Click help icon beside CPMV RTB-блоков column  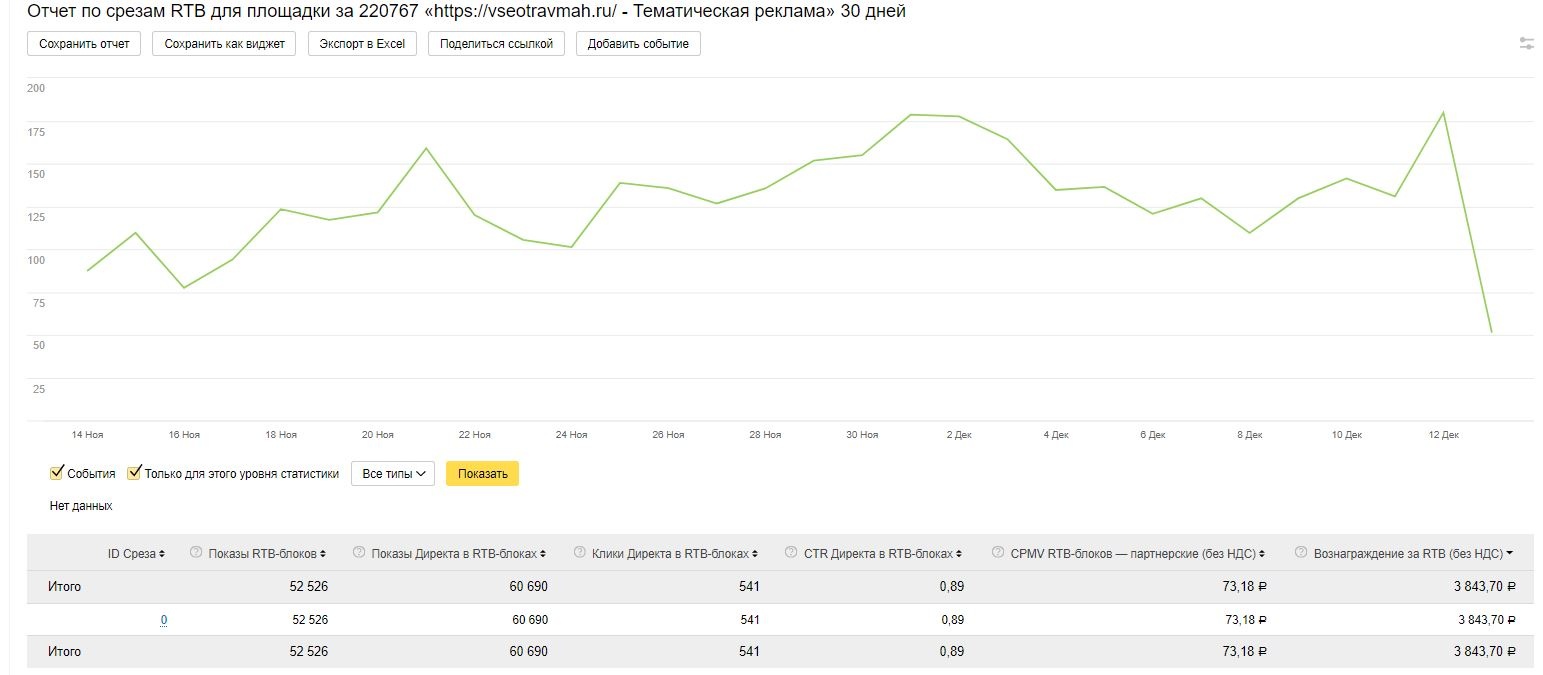coord(999,553)
